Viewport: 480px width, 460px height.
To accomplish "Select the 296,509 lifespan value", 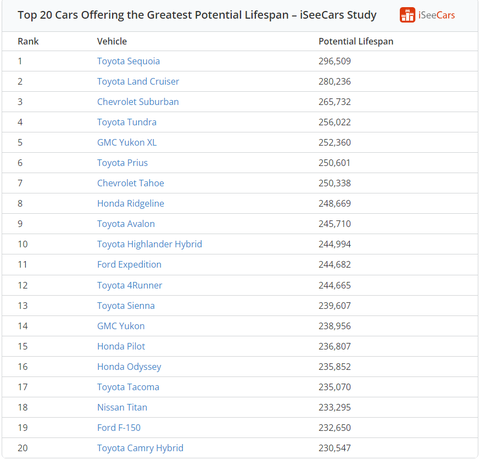I will [335, 61].
